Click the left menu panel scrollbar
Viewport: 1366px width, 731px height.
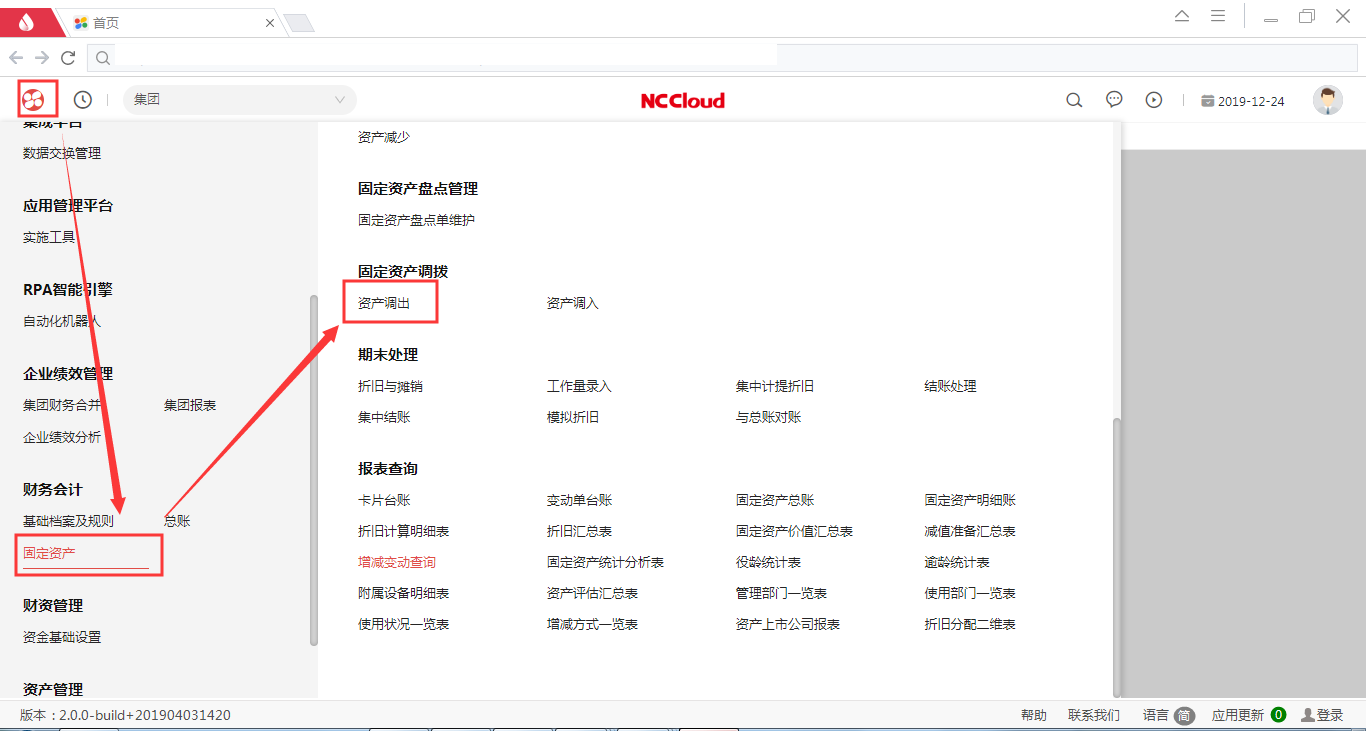[314, 470]
